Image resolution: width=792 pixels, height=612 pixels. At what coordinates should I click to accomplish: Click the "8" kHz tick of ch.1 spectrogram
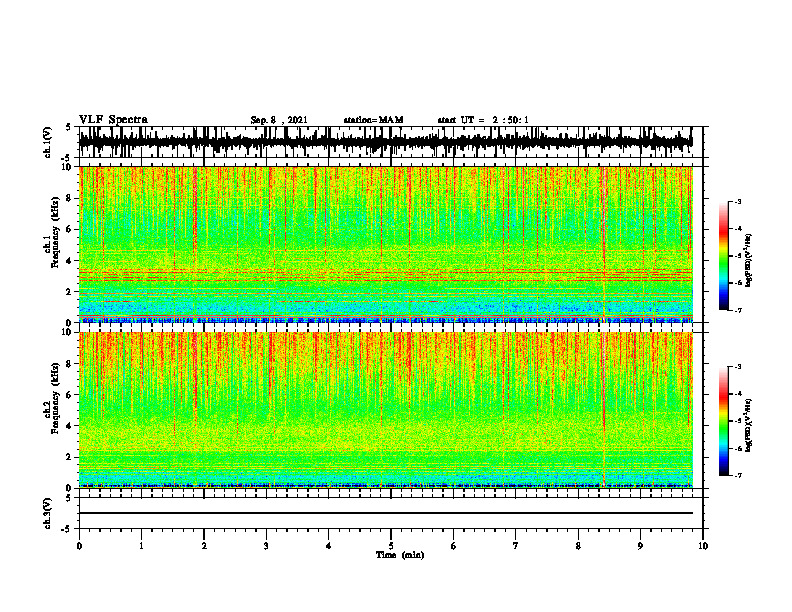click(x=70, y=198)
